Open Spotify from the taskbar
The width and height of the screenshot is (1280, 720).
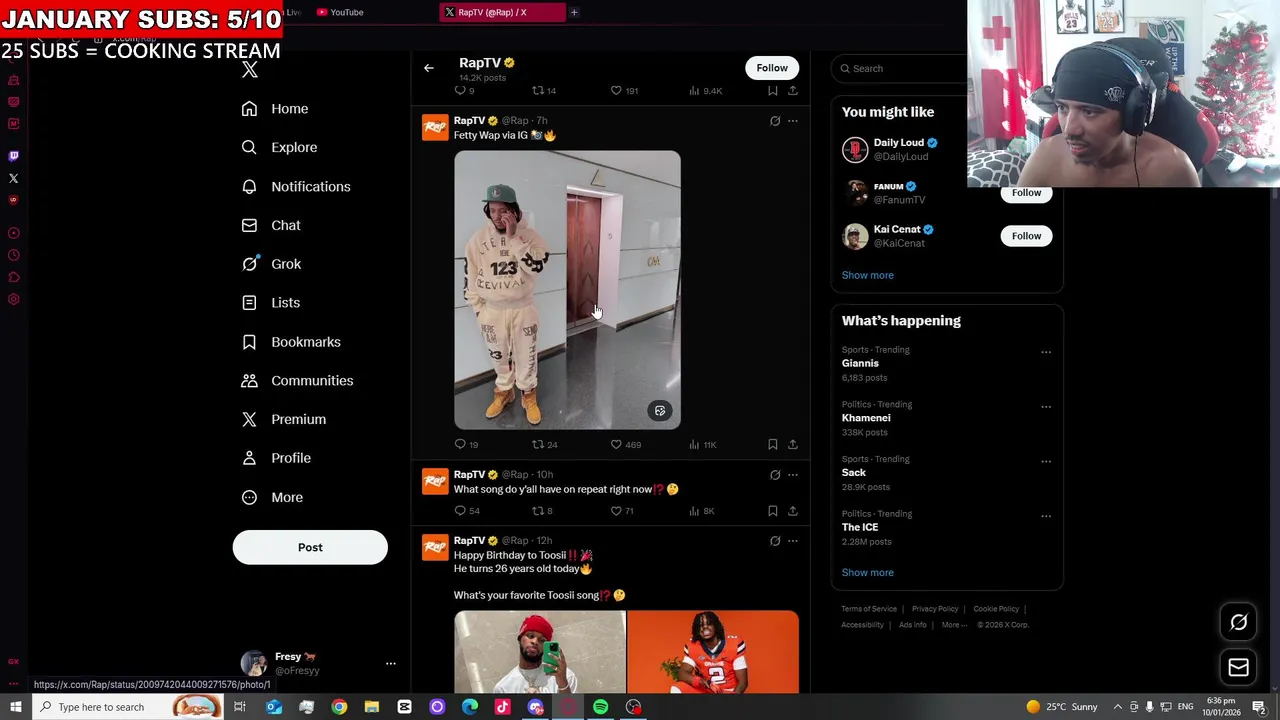[600, 707]
